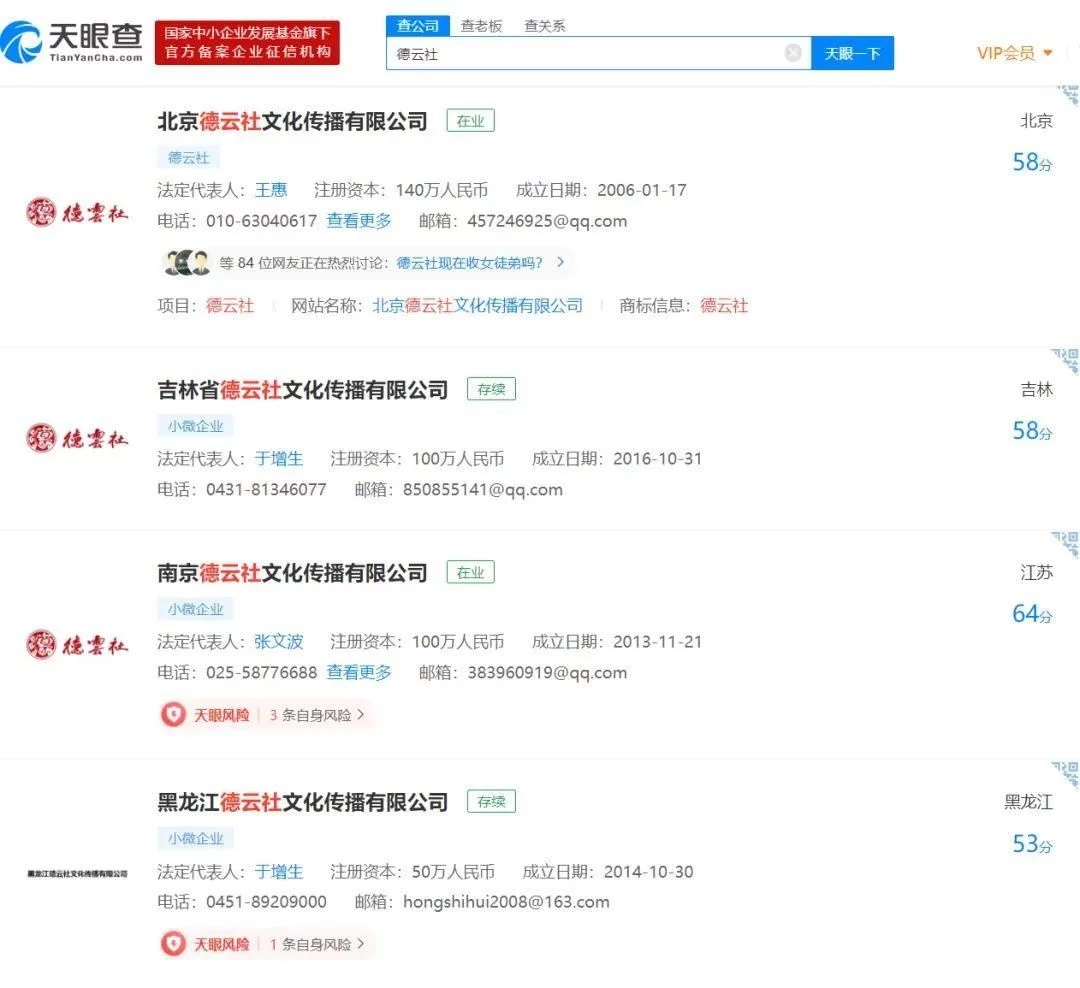Select the 查关系 tab
This screenshot has width=1080, height=988.
coord(544,26)
